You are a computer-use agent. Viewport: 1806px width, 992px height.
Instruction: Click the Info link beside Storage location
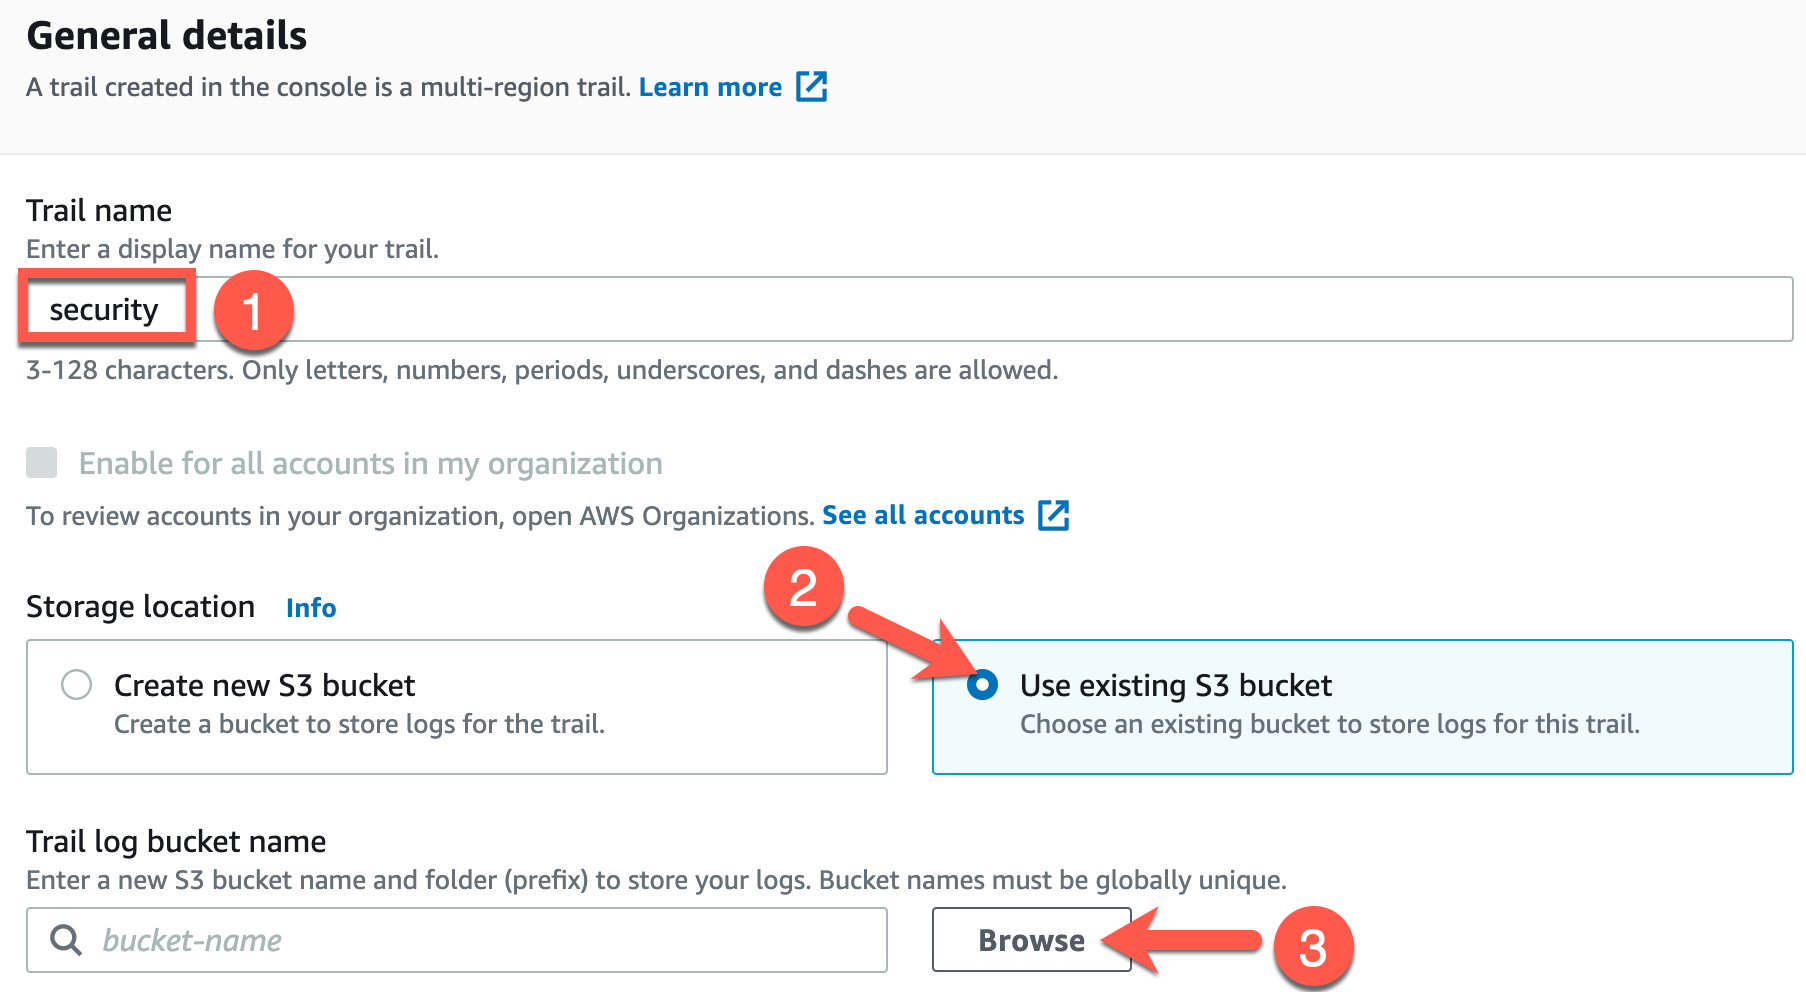(x=310, y=607)
